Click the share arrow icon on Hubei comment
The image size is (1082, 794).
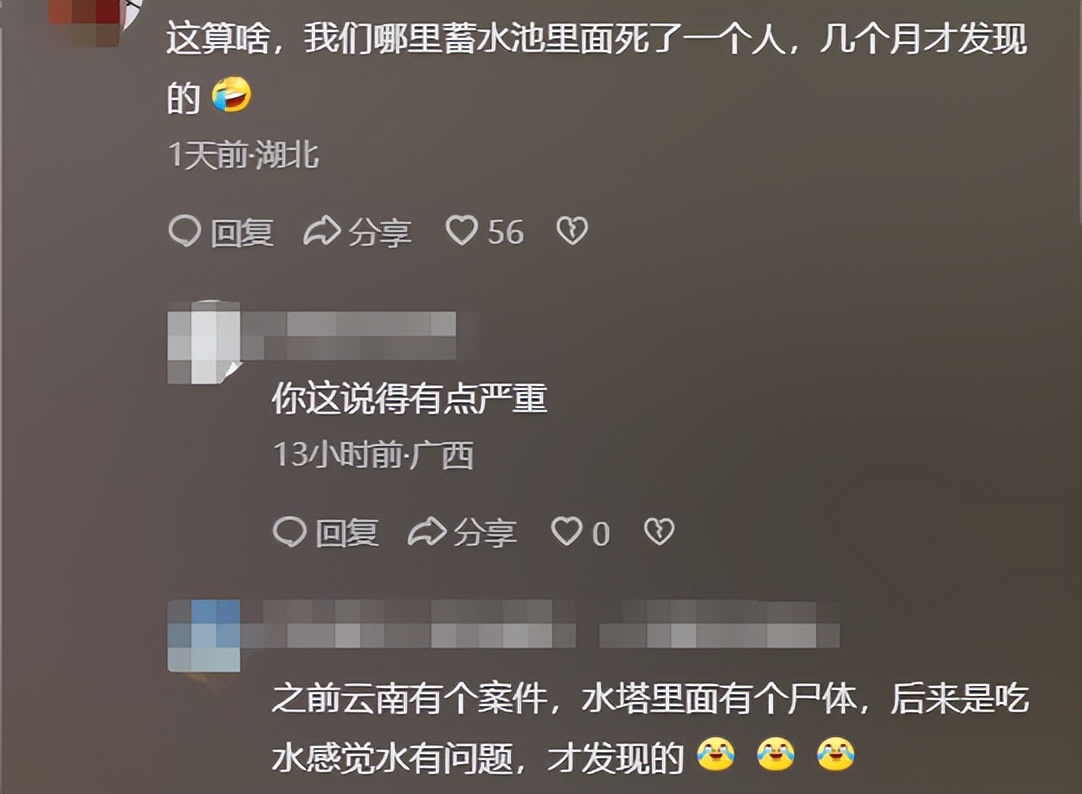[x=322, y=231]
